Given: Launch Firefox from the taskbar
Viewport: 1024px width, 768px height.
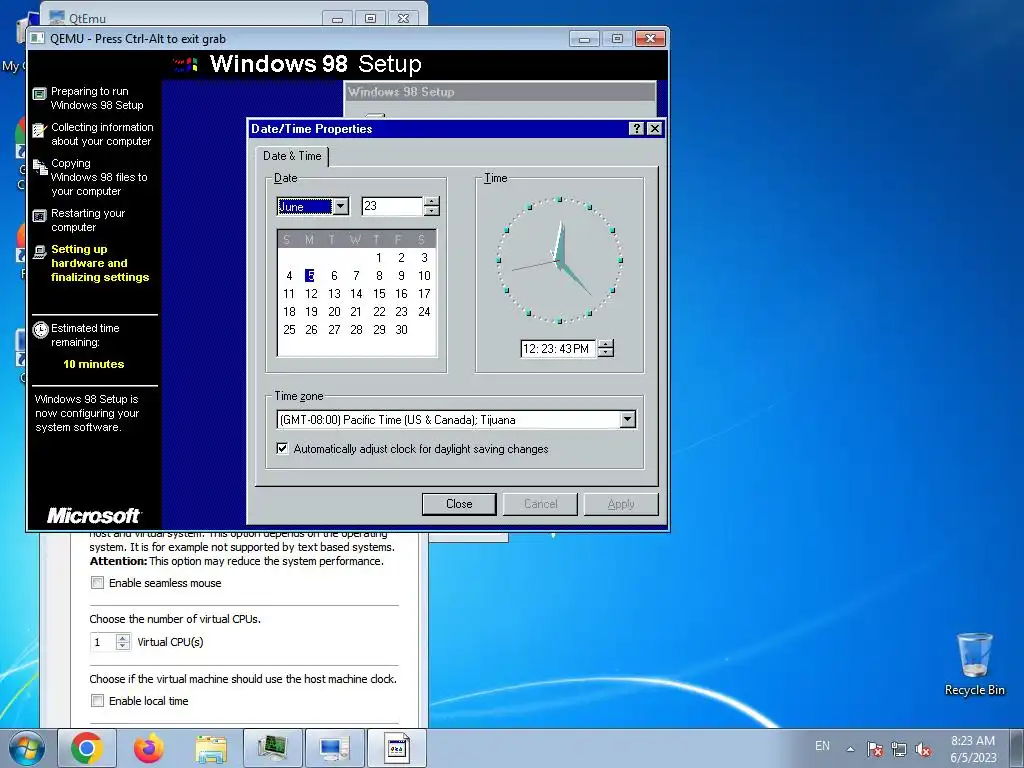Looking at the screenshot, I should click(148, 748).
